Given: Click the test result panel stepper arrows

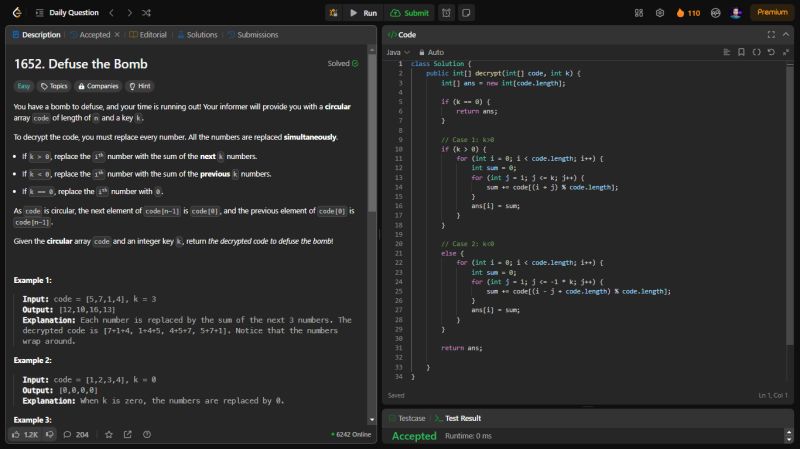Looking at the screenshot, I should pos(789,436).
